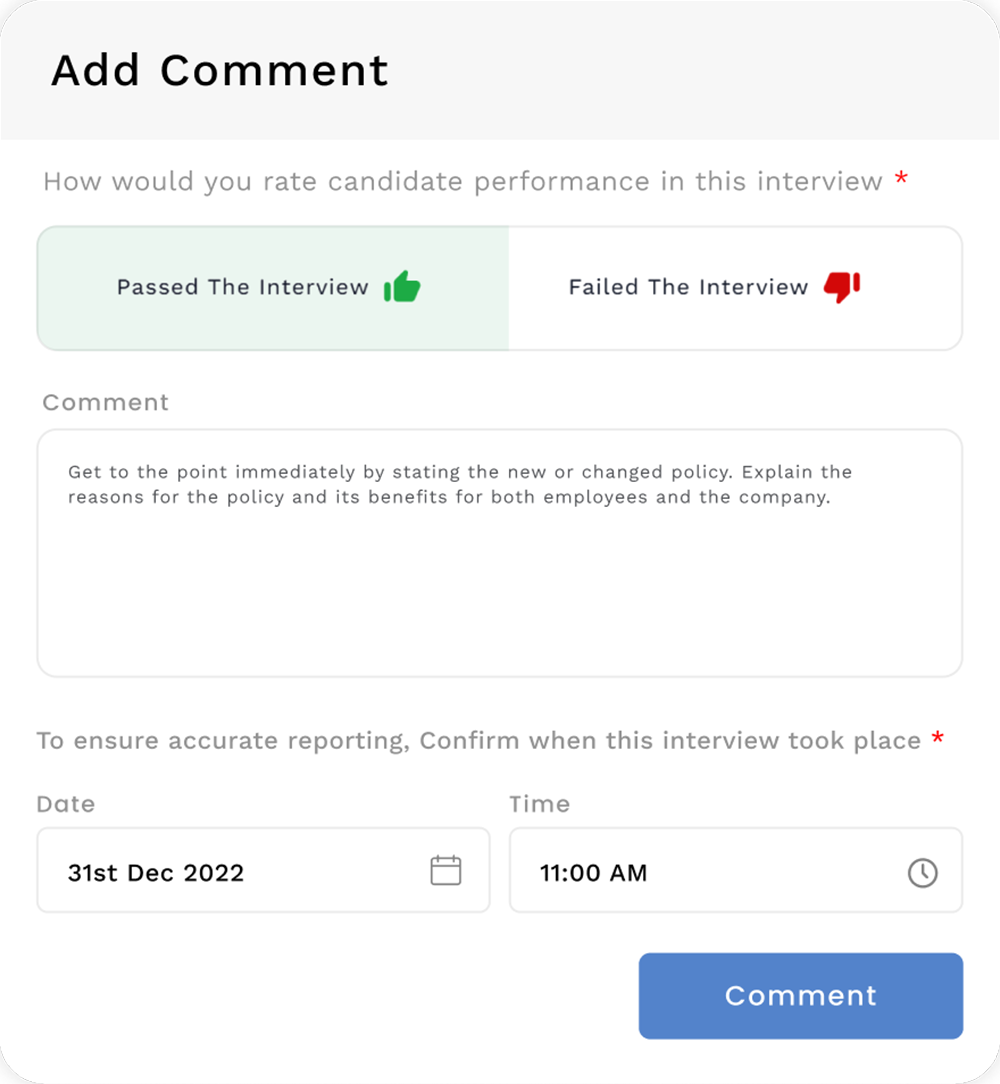Click the Date field label
This screenshot has height=1084, width=1000.
click(x=66, y=804)
